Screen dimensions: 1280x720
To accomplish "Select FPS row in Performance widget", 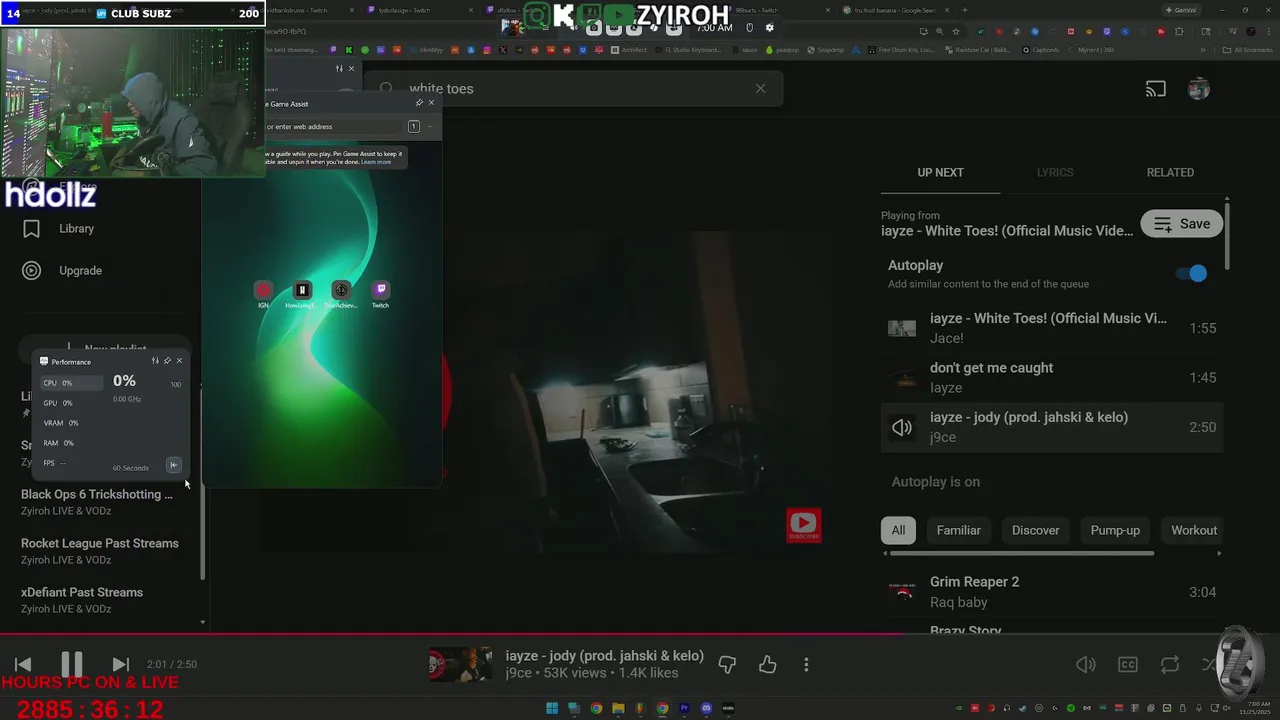I will point(71,463).
